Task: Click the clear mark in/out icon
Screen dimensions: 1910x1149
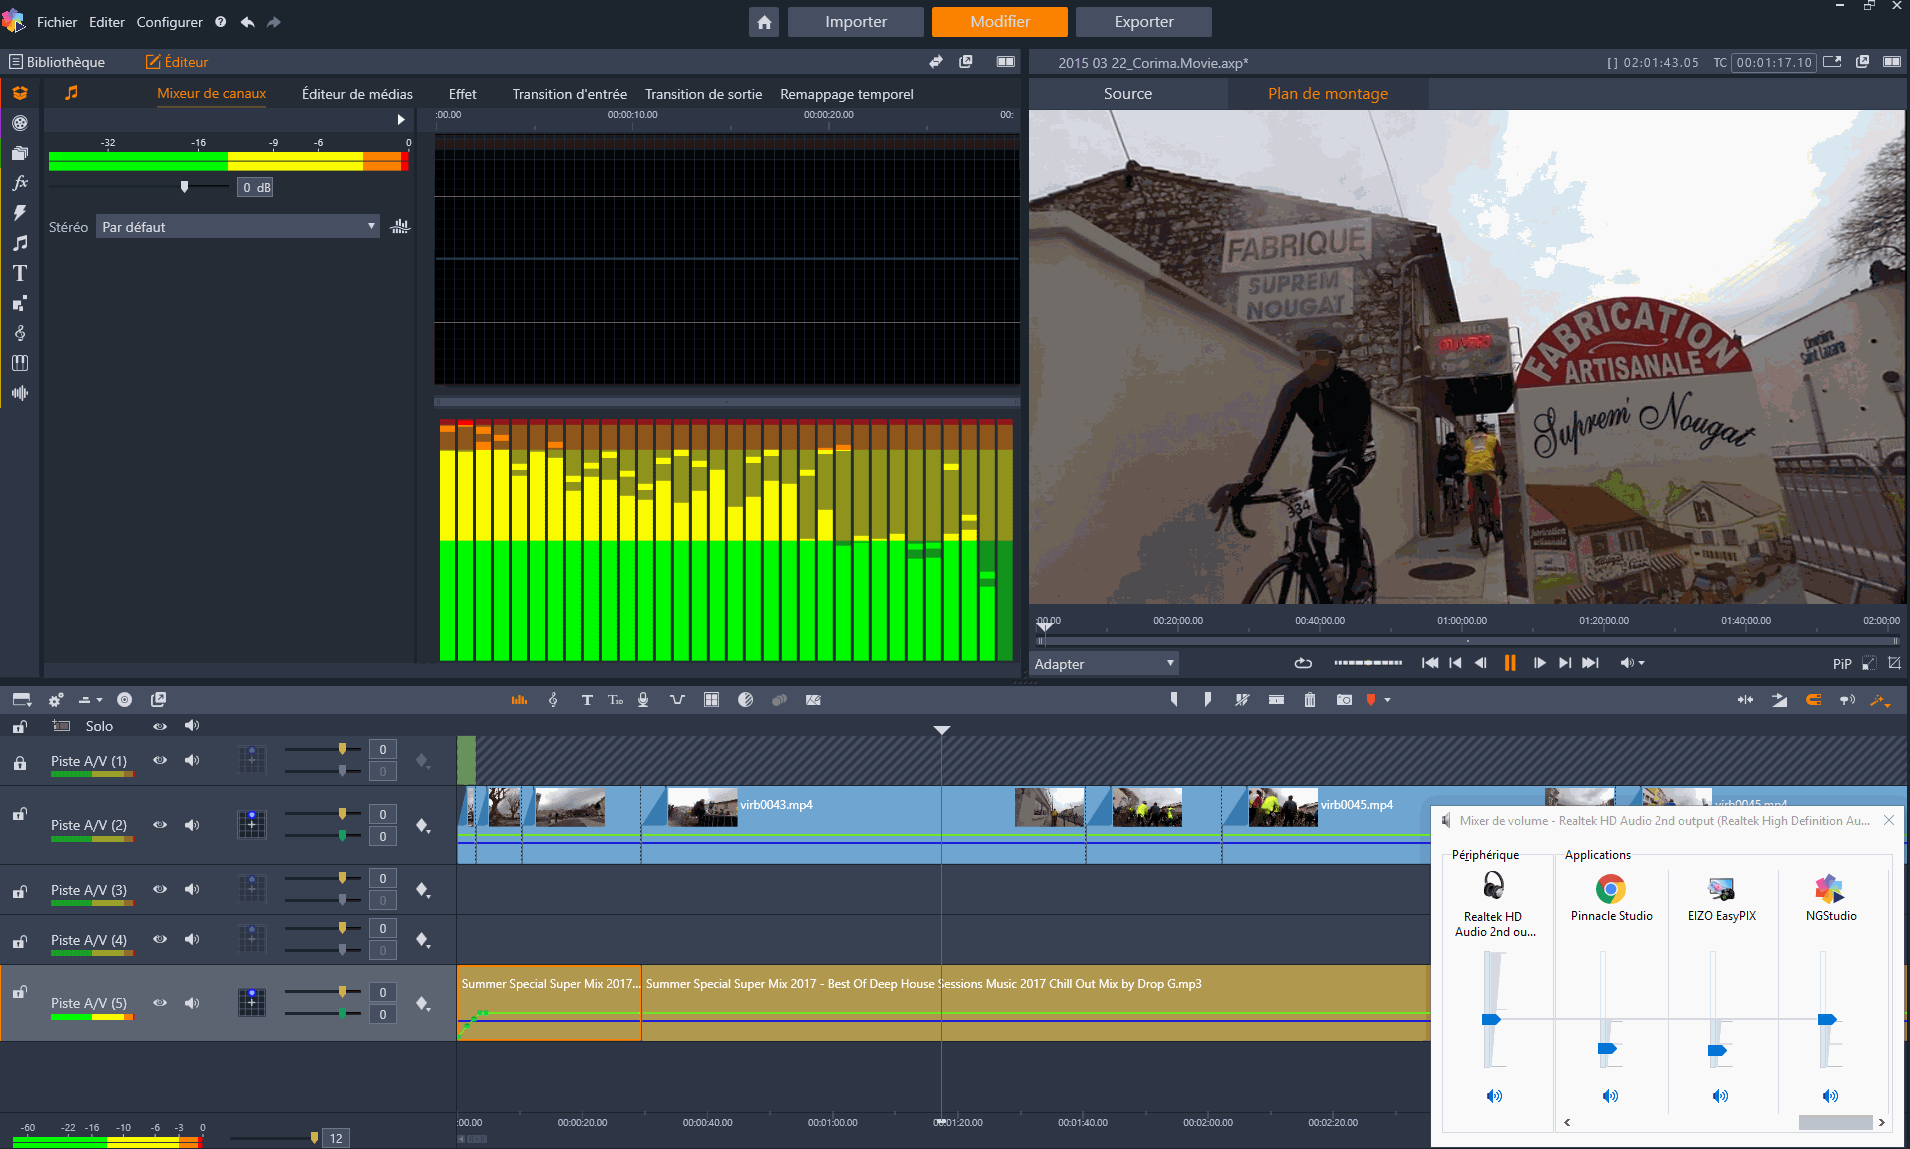Action: pos(1242,700)
